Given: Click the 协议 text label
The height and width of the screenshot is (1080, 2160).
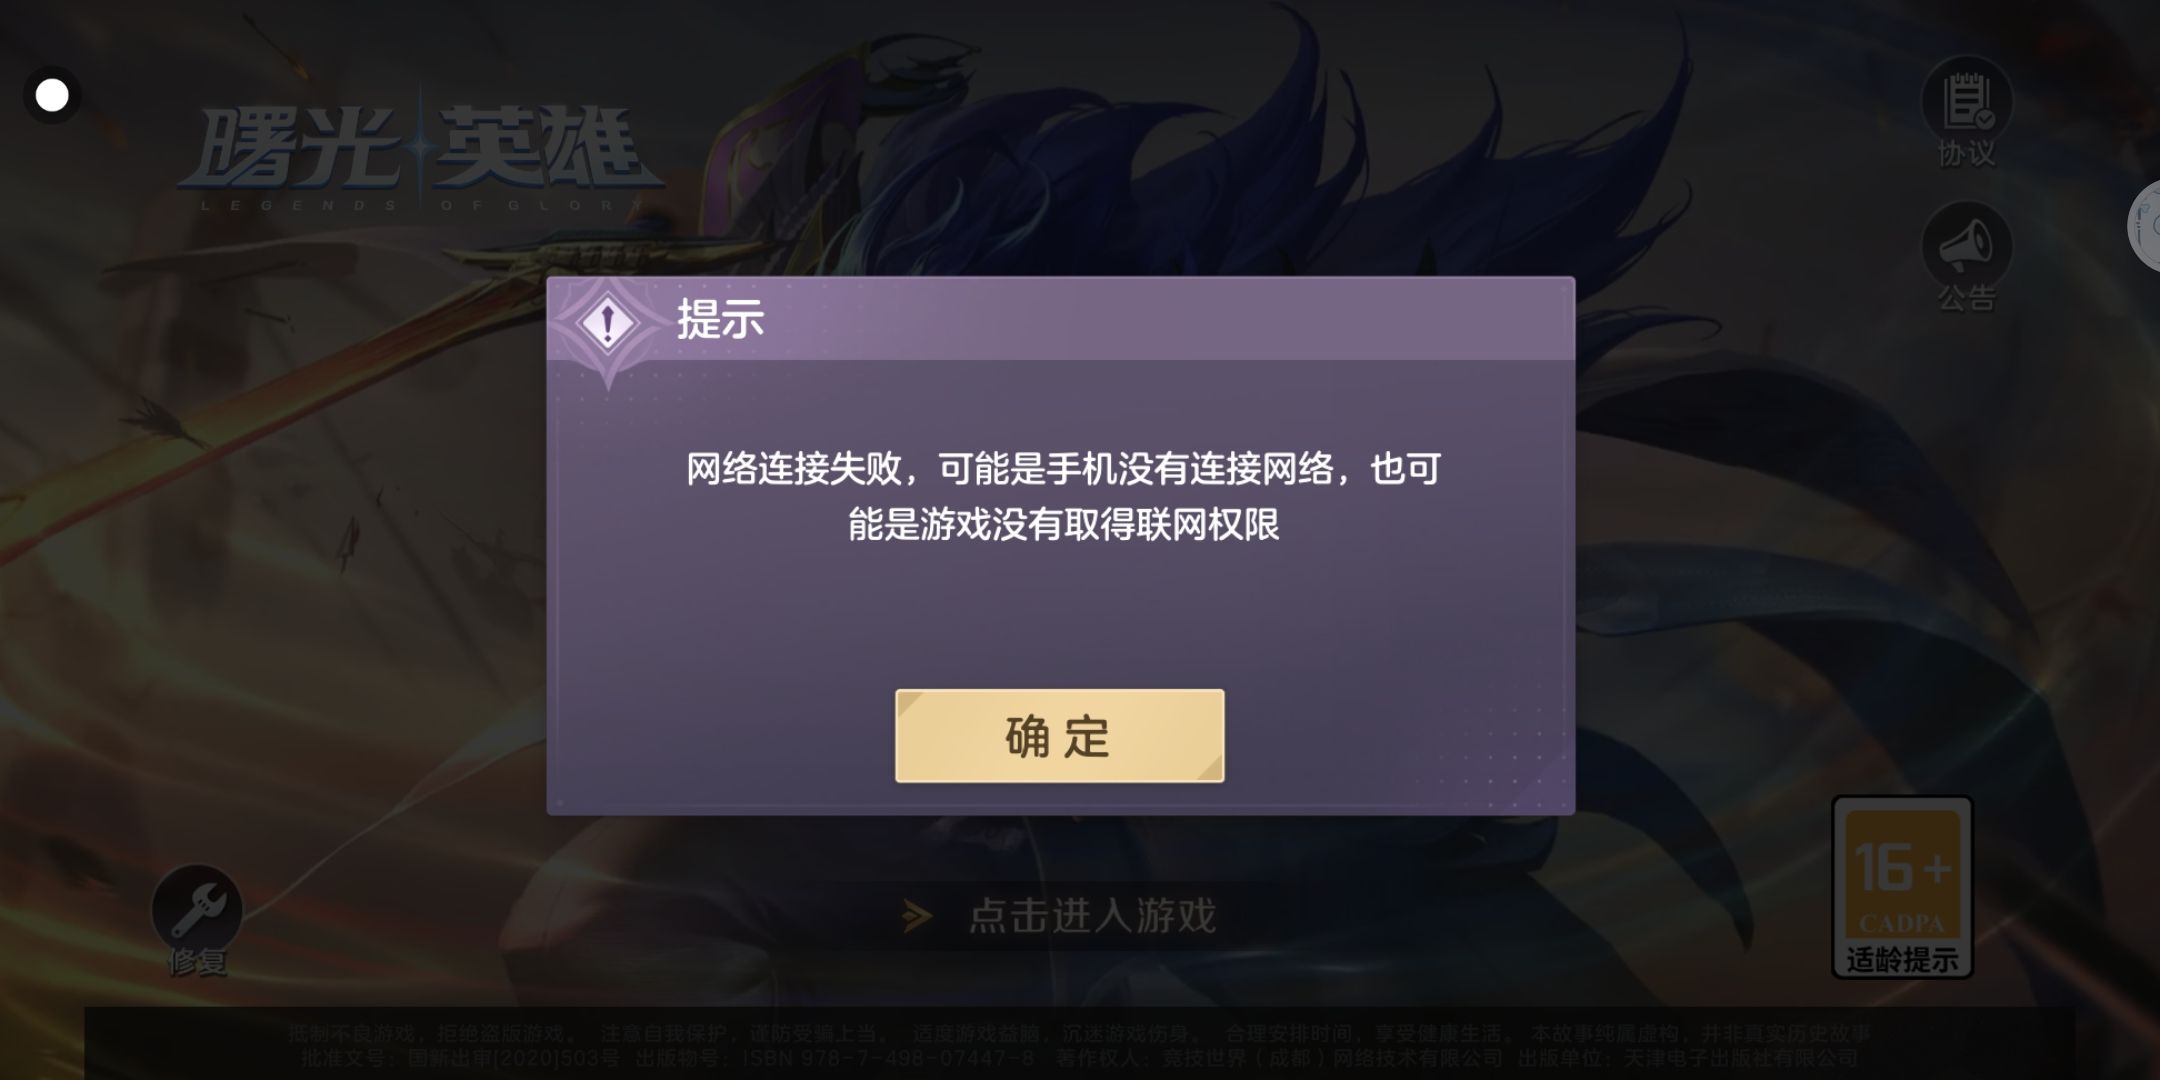Looking at the screenshot, I should 1966,153.
